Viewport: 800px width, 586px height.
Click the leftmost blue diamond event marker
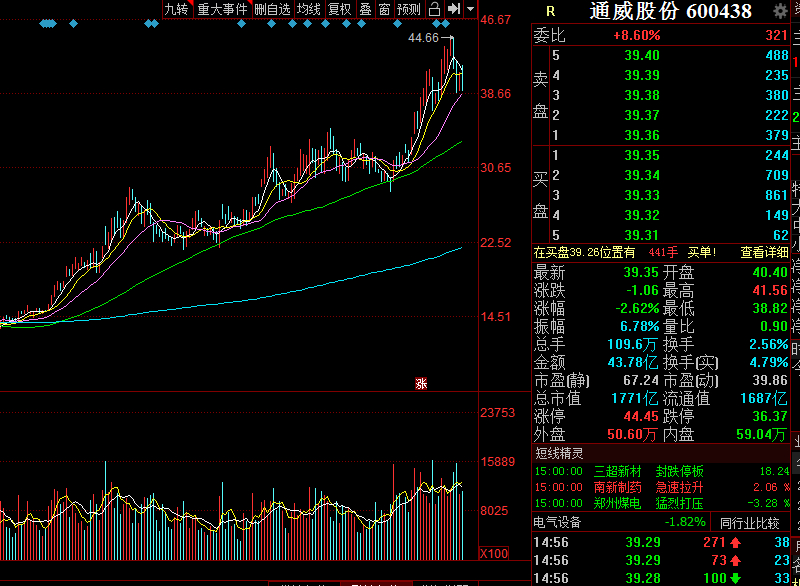click(43, 23)
